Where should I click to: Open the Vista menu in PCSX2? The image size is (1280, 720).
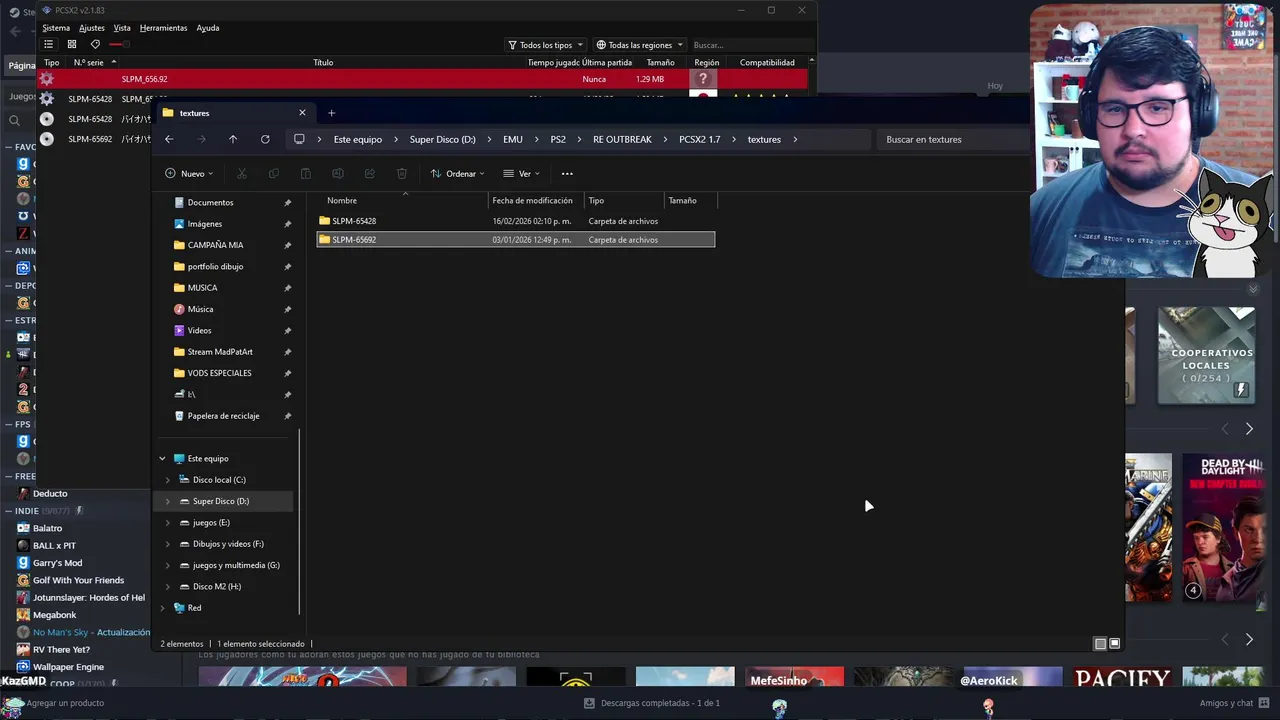122,28
